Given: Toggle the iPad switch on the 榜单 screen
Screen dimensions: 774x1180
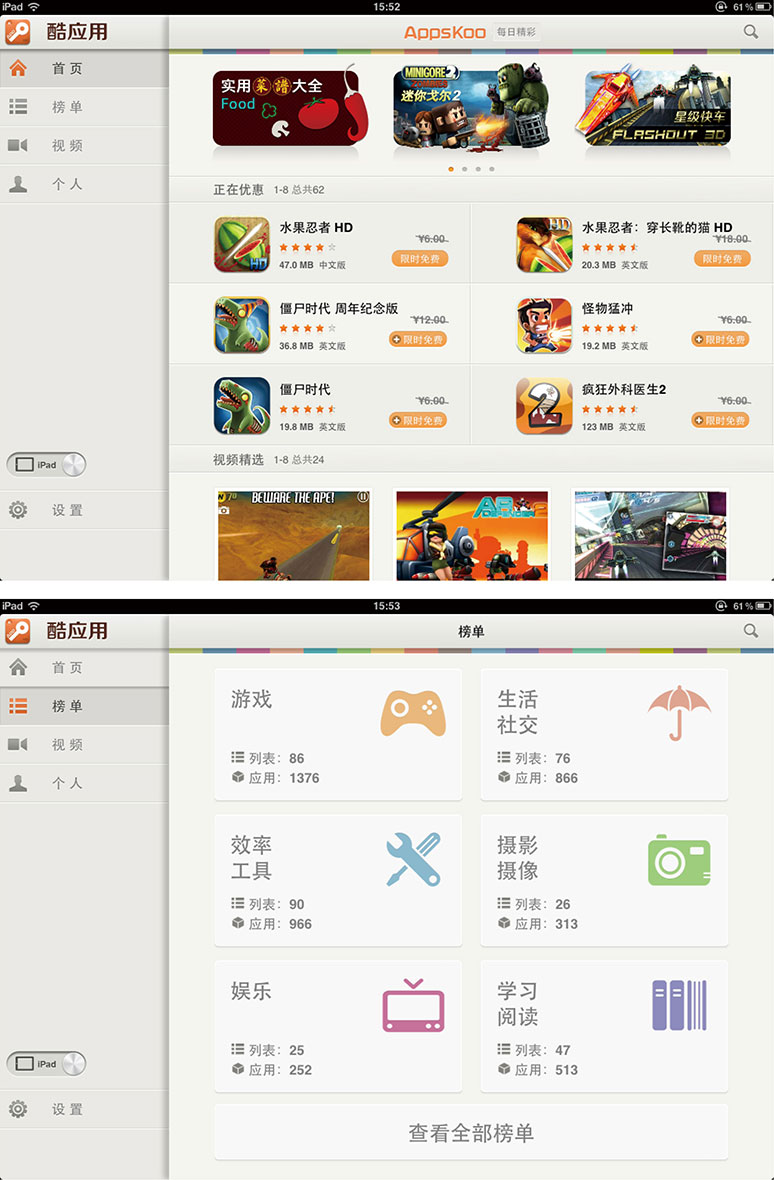Looking at the screenshot, I should (47, 1064).
